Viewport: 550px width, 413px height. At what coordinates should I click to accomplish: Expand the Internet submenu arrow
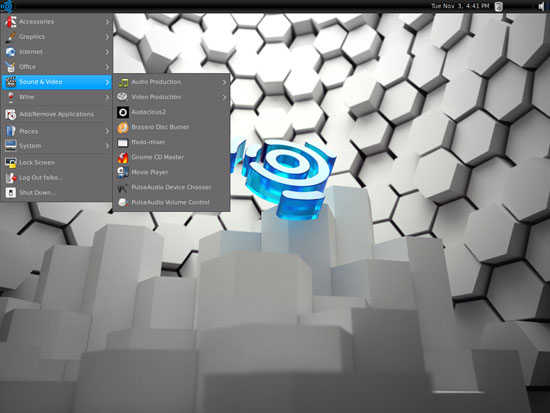(107, 52)
